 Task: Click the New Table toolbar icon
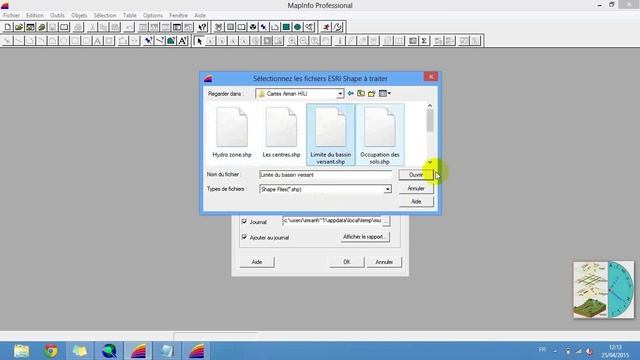(8, 27)
